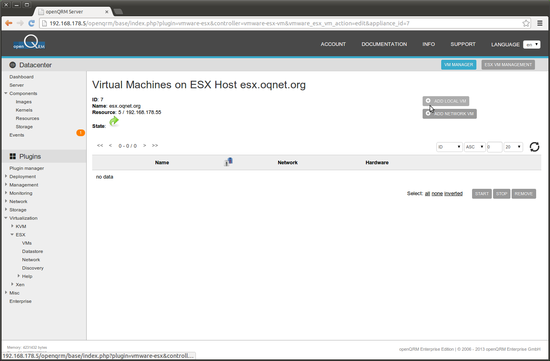550x361 pixels.
Task: Click the browser back arrow
Action: [8, 23]
